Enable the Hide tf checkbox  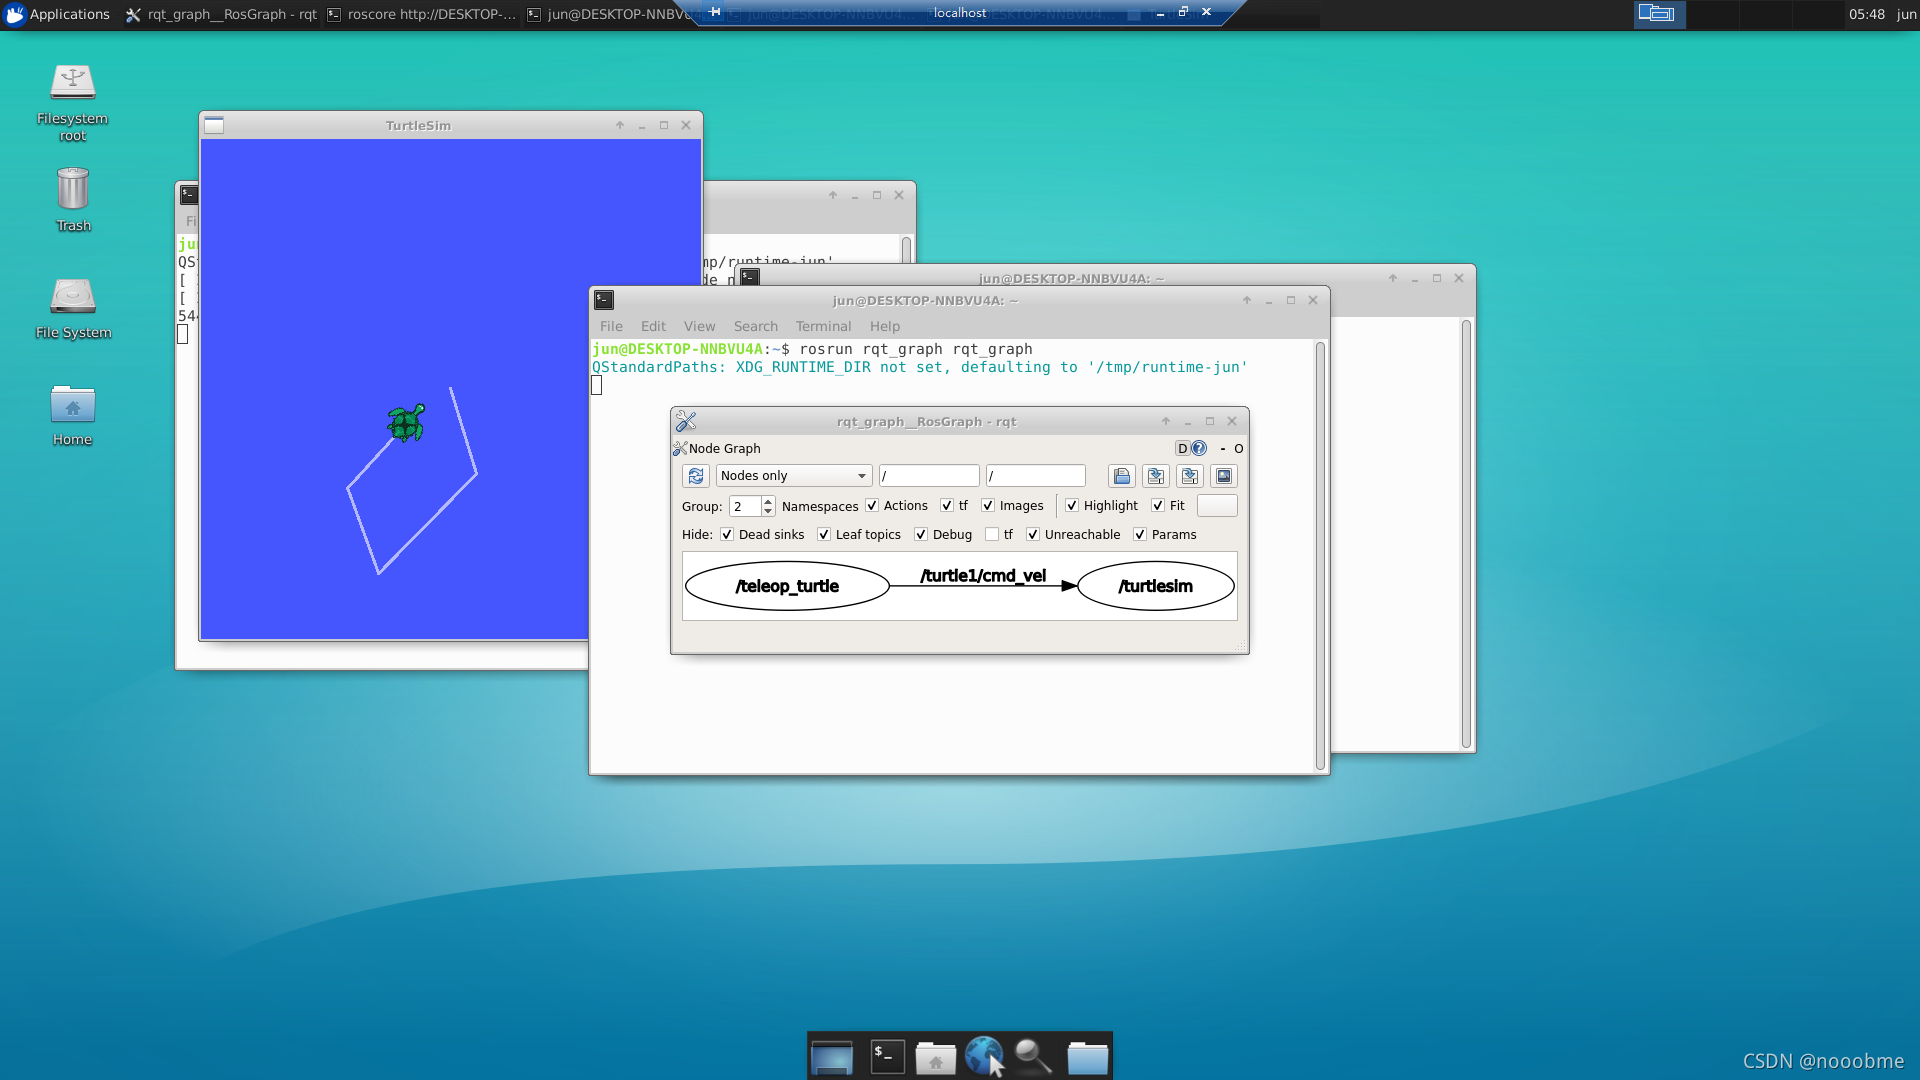pyautogui.click(x=992, y=535)
